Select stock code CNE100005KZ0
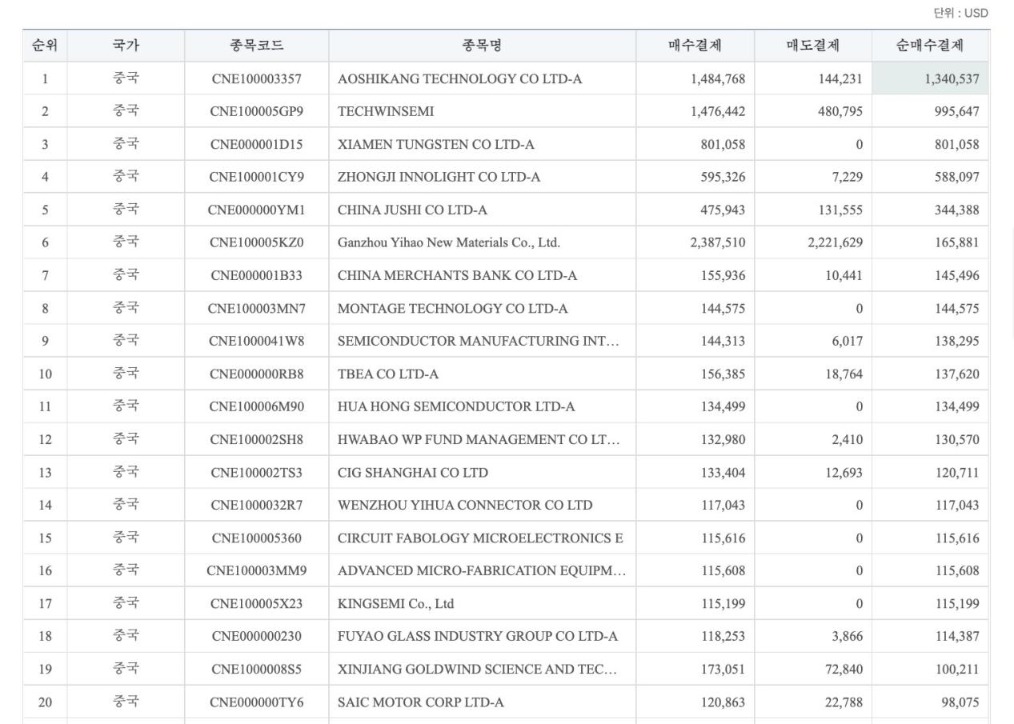 click(x=256, y=242)
